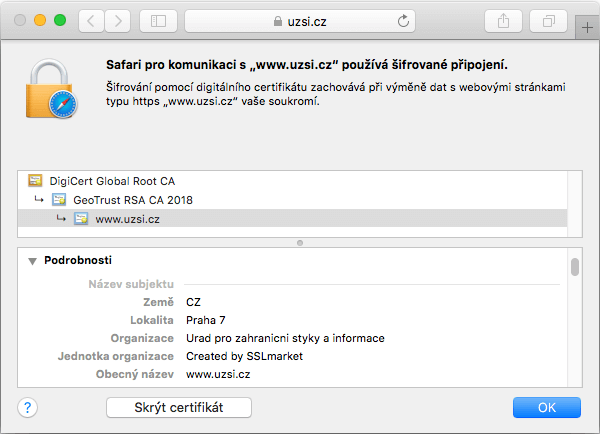
Task: Click the Země field label
Action: tap(158, 302)
